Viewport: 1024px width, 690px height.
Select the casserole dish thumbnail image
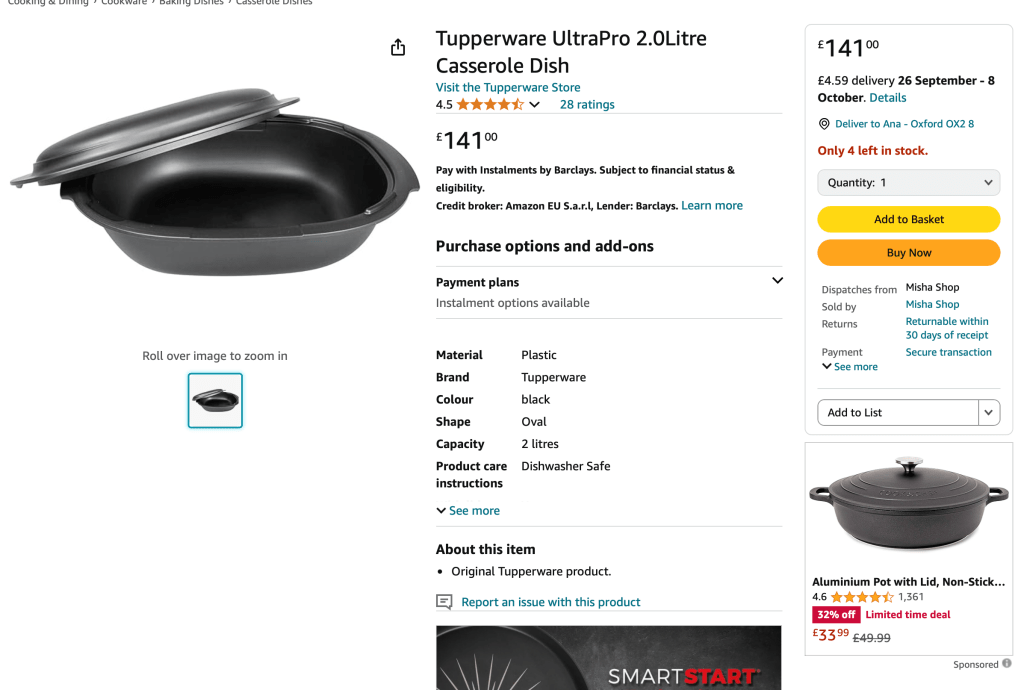(x=215, y=400)
